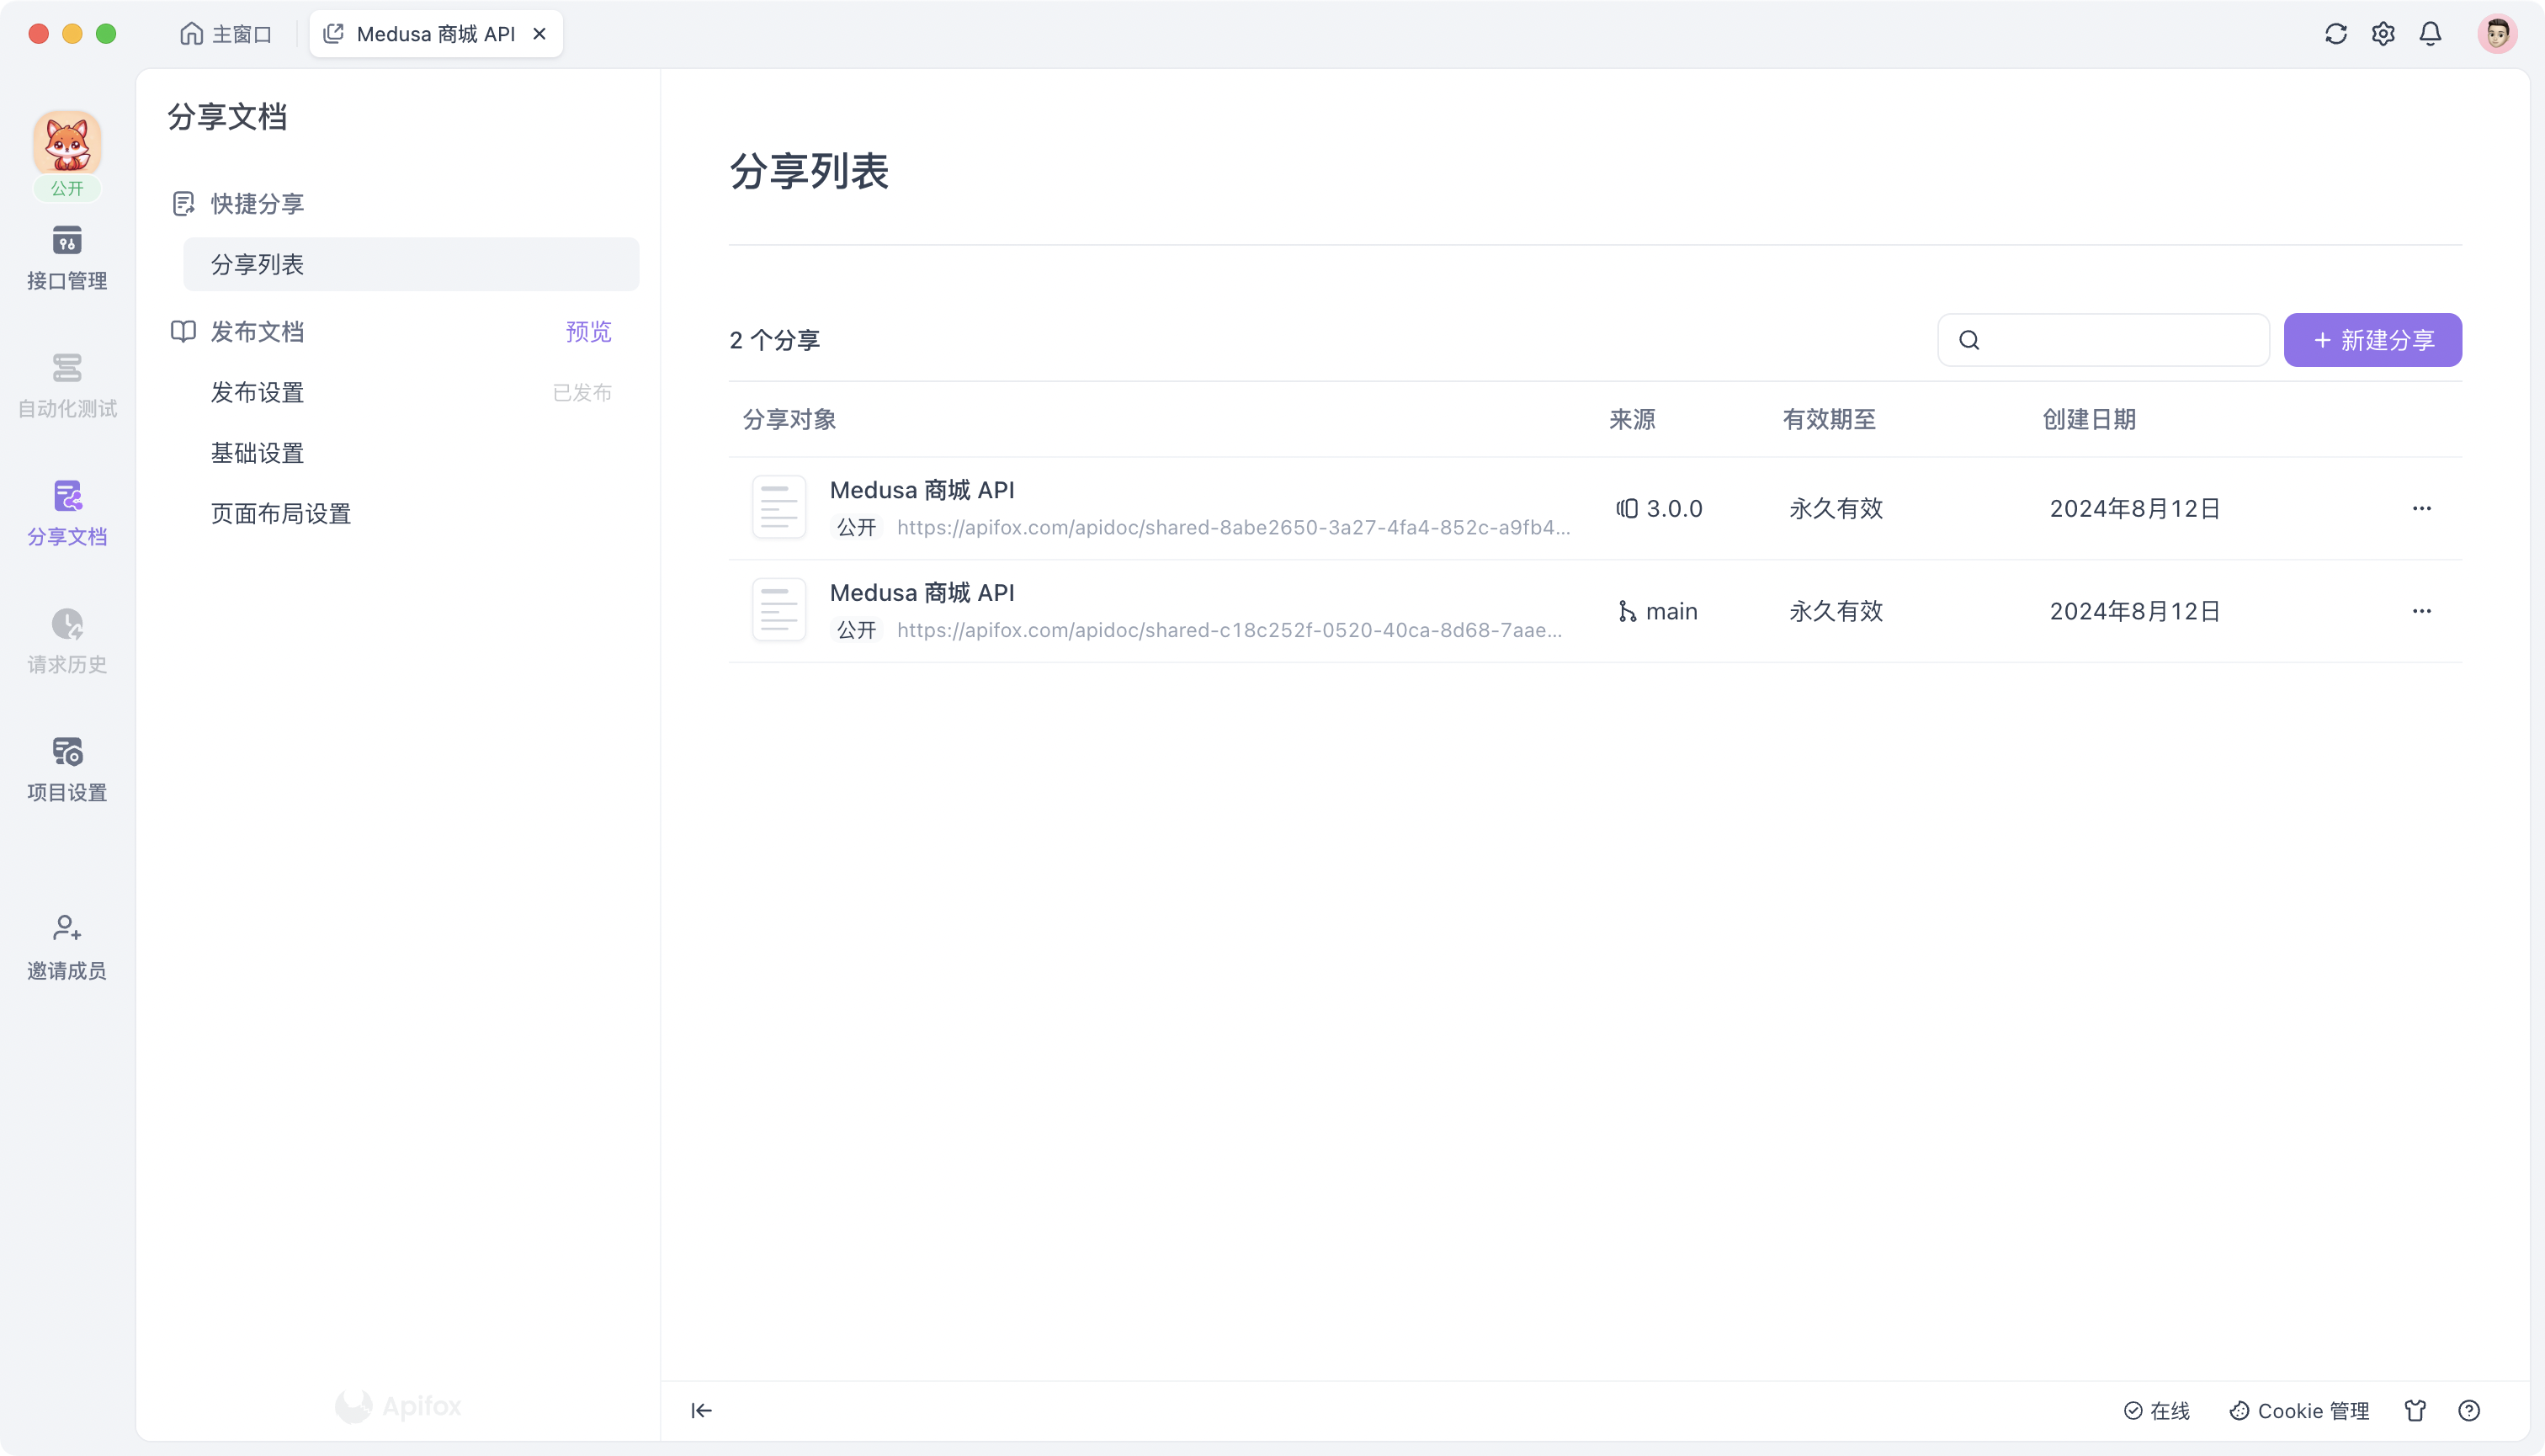This screenshot has height=1456, width=2545.
Task: Click the fox project avatar
Action: 66,145
